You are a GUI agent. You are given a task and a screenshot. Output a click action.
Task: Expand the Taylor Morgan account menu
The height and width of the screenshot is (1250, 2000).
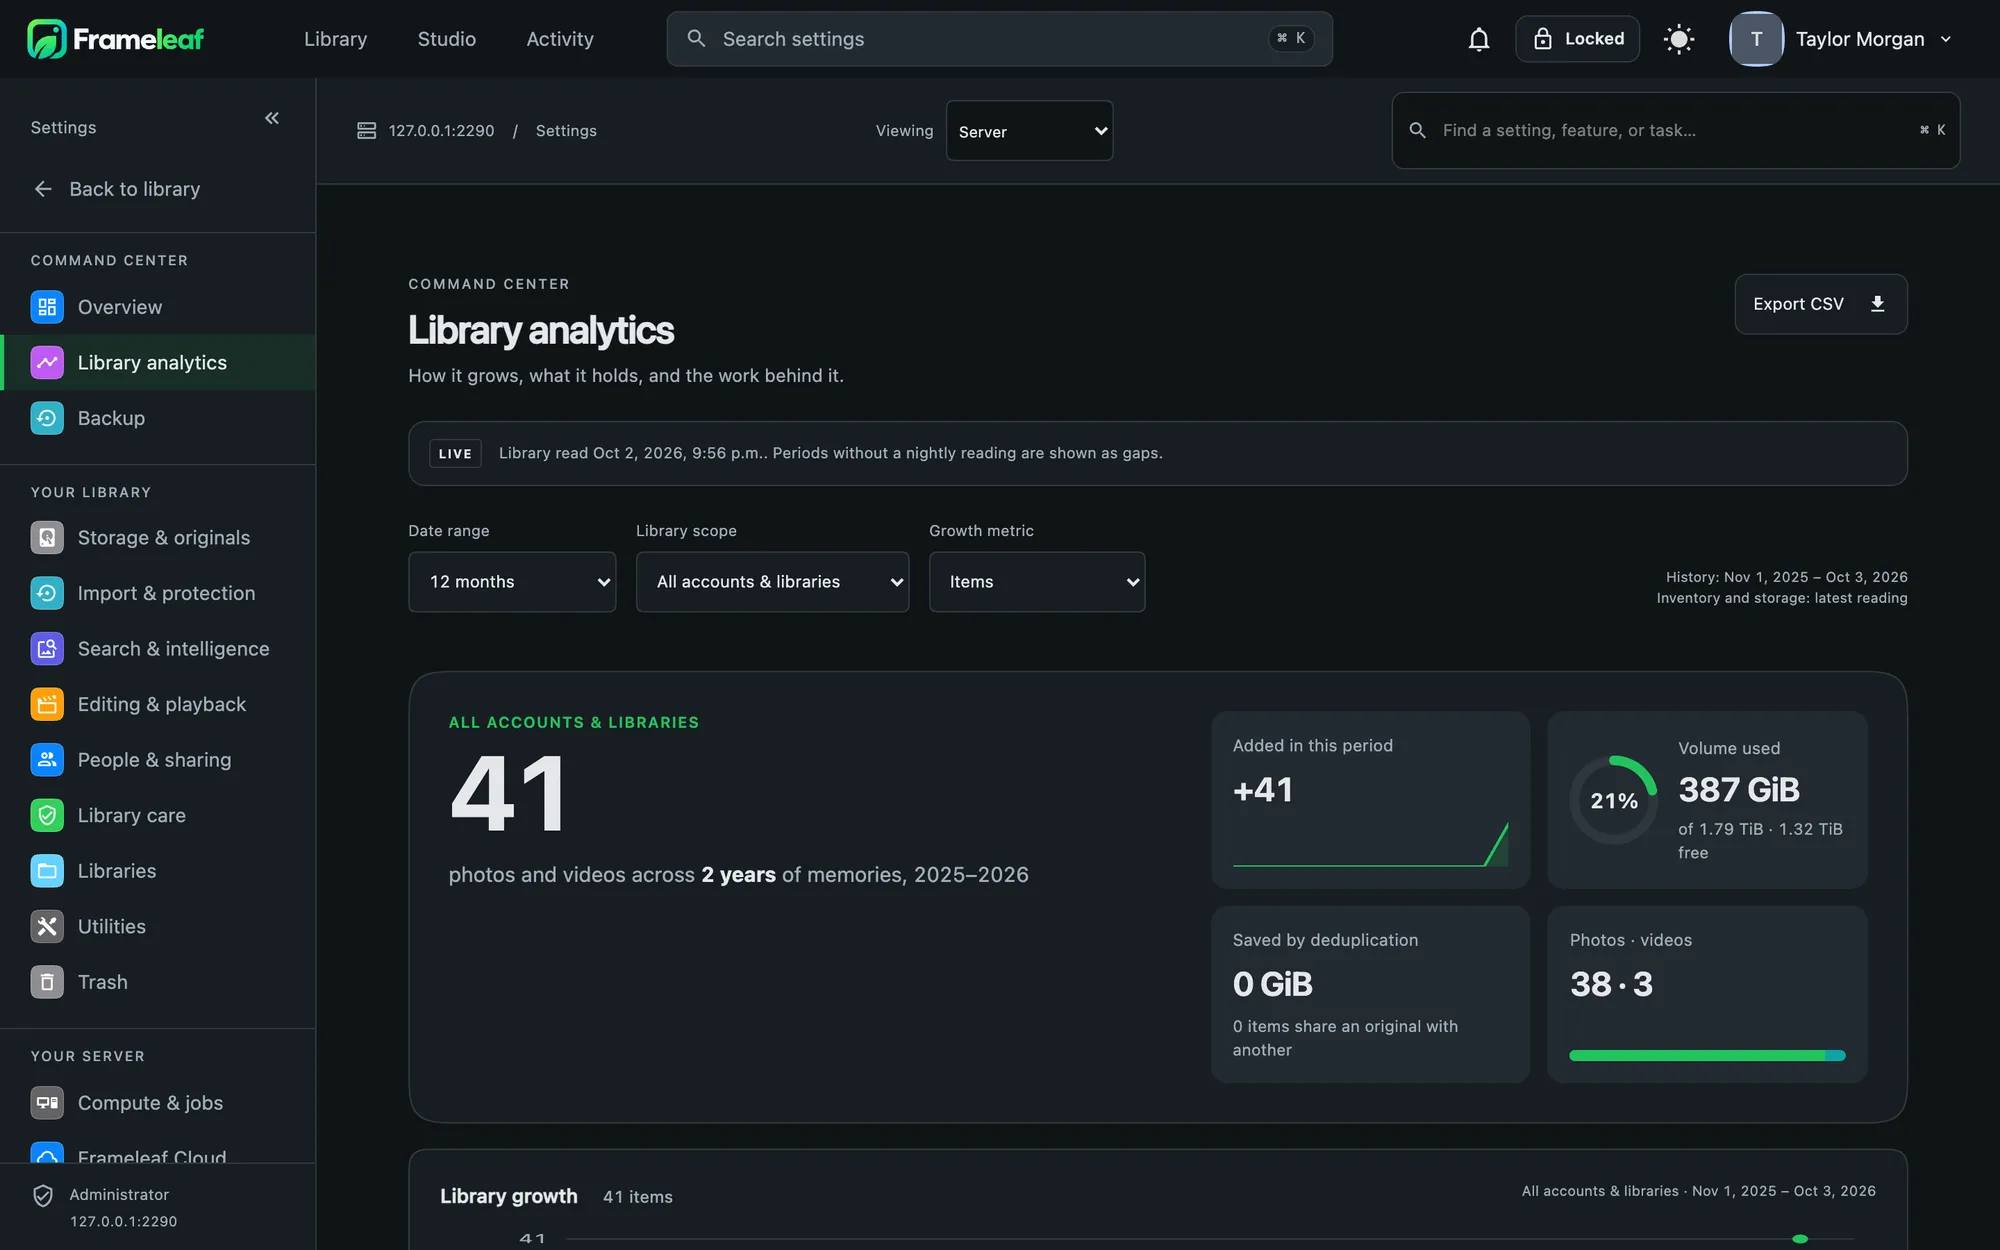pyautogui.click(x=1842, y=39)
